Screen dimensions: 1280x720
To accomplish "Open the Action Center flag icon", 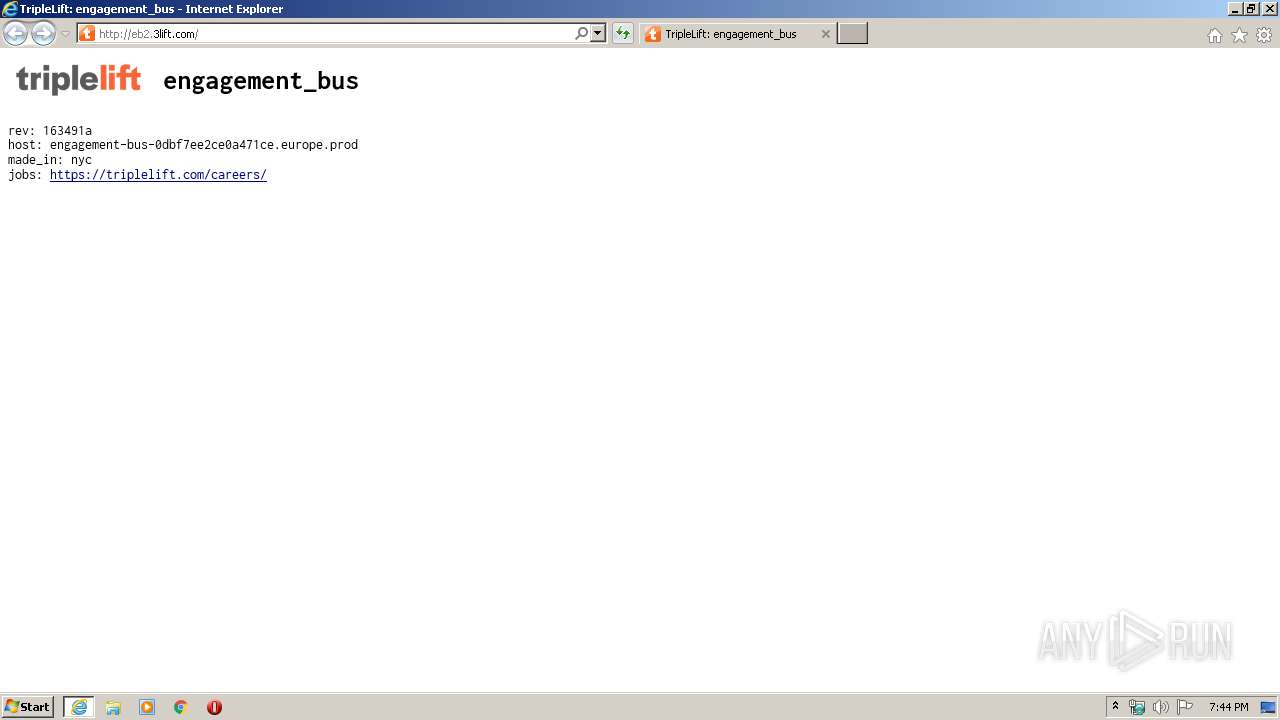I will [1185, 707].
